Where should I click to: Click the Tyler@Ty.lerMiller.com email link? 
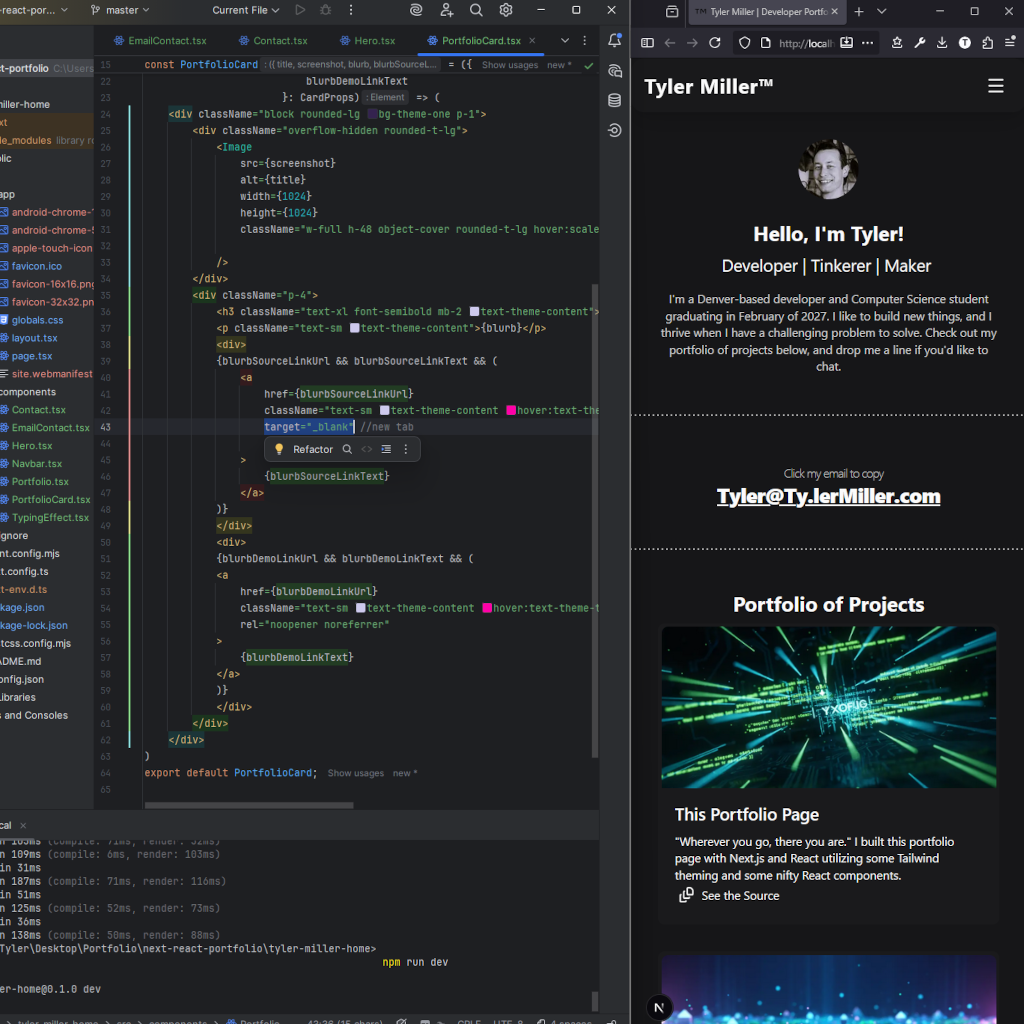coord(828,496)
